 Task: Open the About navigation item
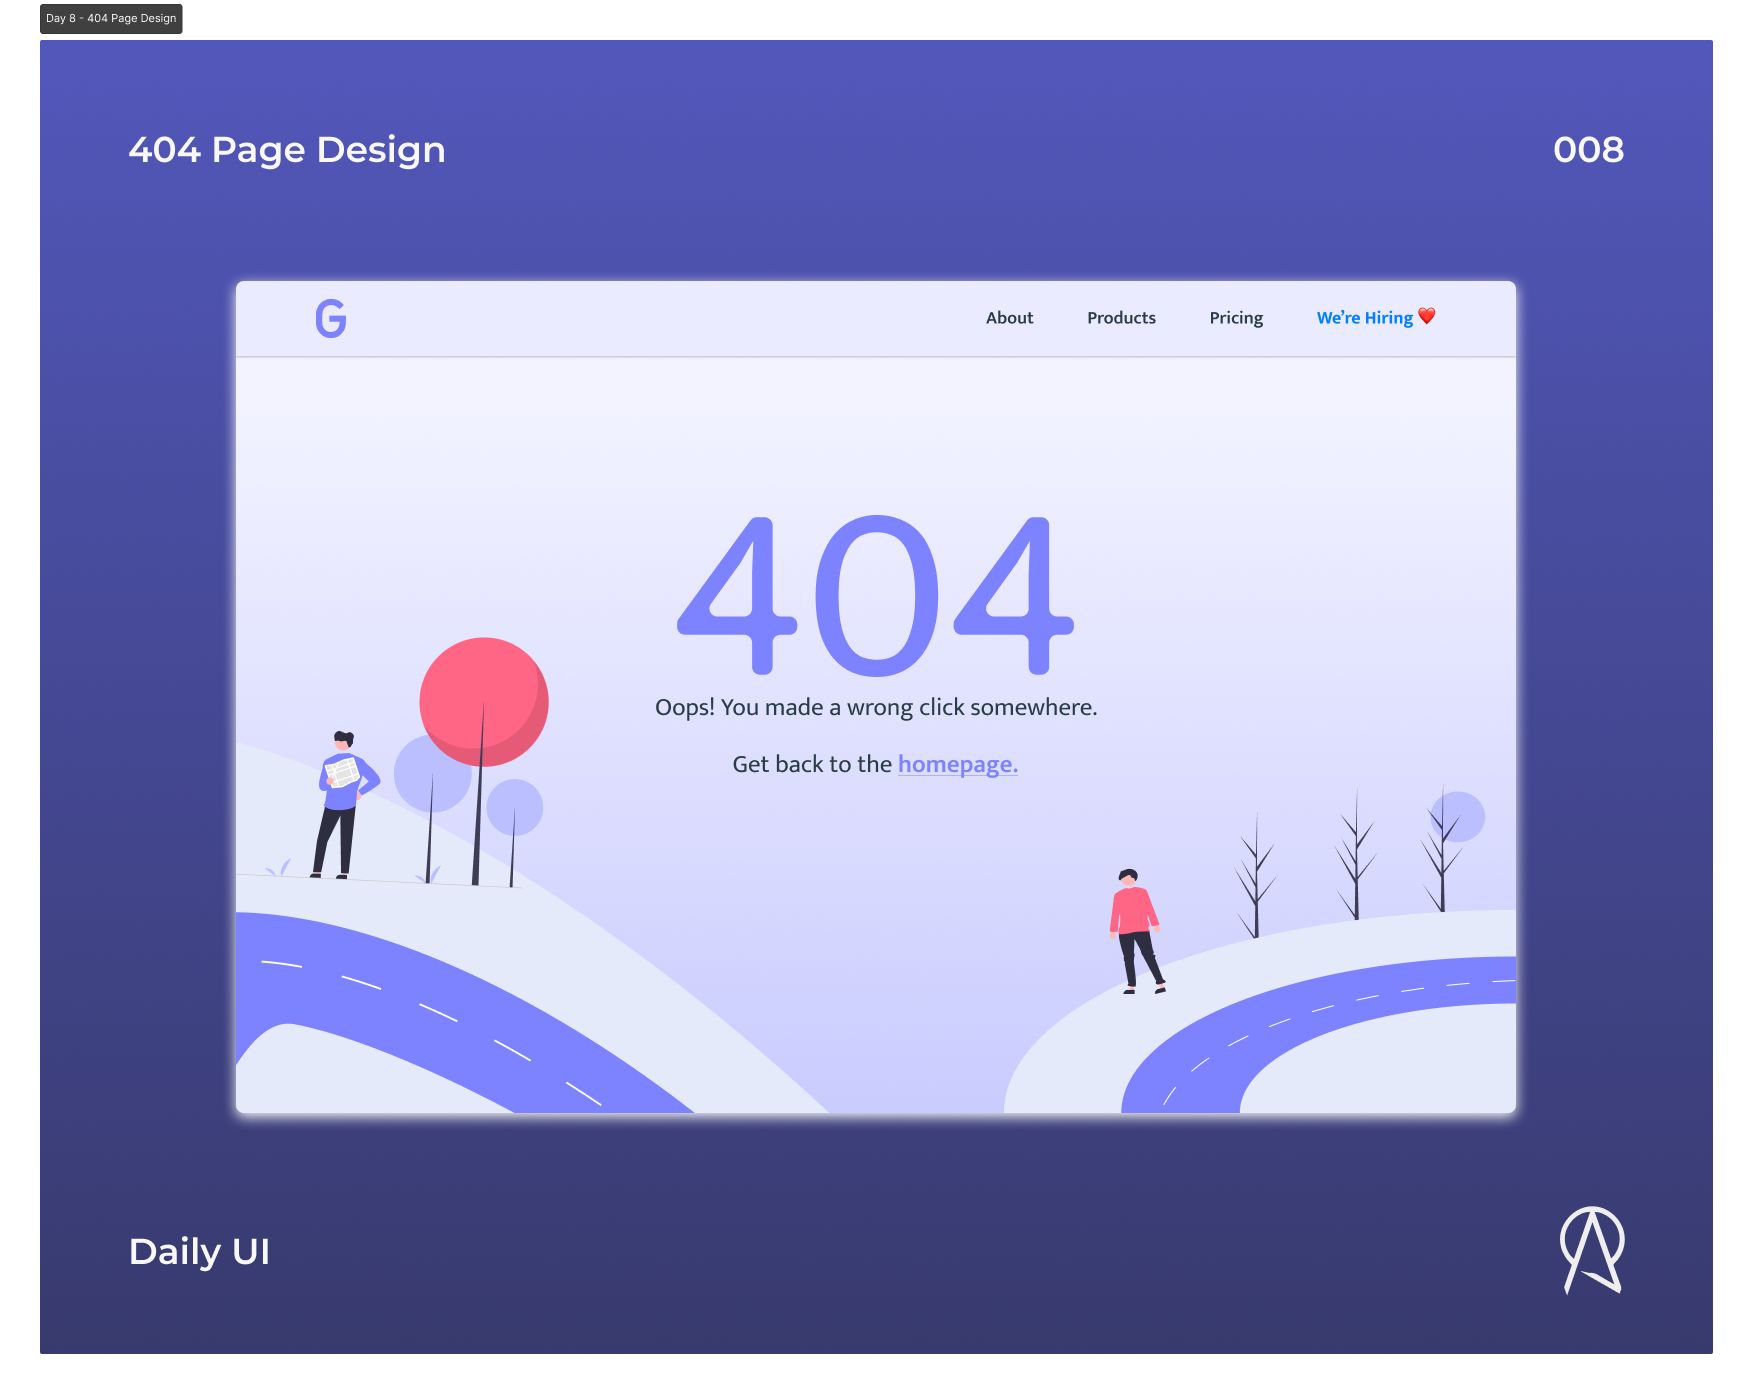1009,317
